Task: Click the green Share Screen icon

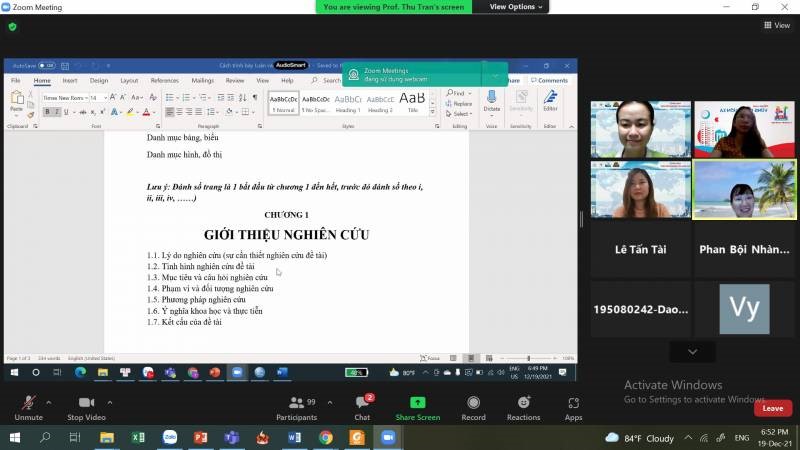Action: click(x=417, y=404)
